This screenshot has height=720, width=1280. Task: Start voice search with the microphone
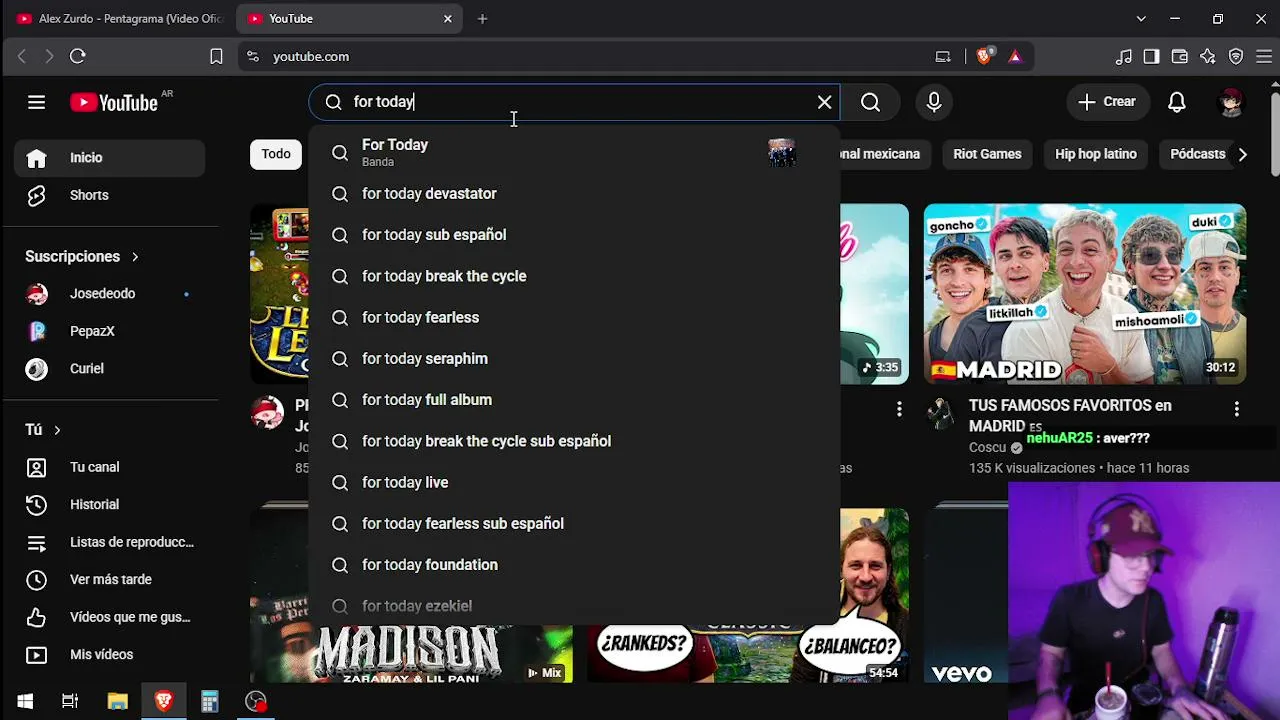[934, 102]
